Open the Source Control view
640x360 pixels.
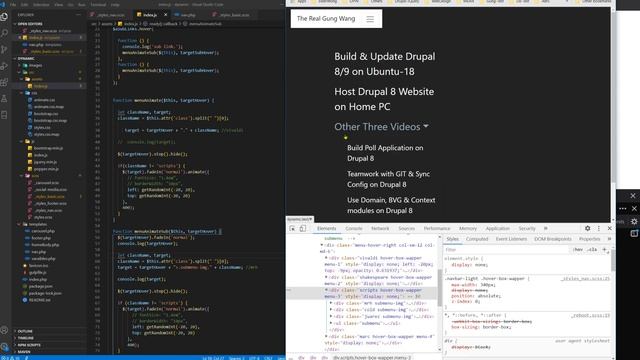pyautogui.click(x=4, y=49)
